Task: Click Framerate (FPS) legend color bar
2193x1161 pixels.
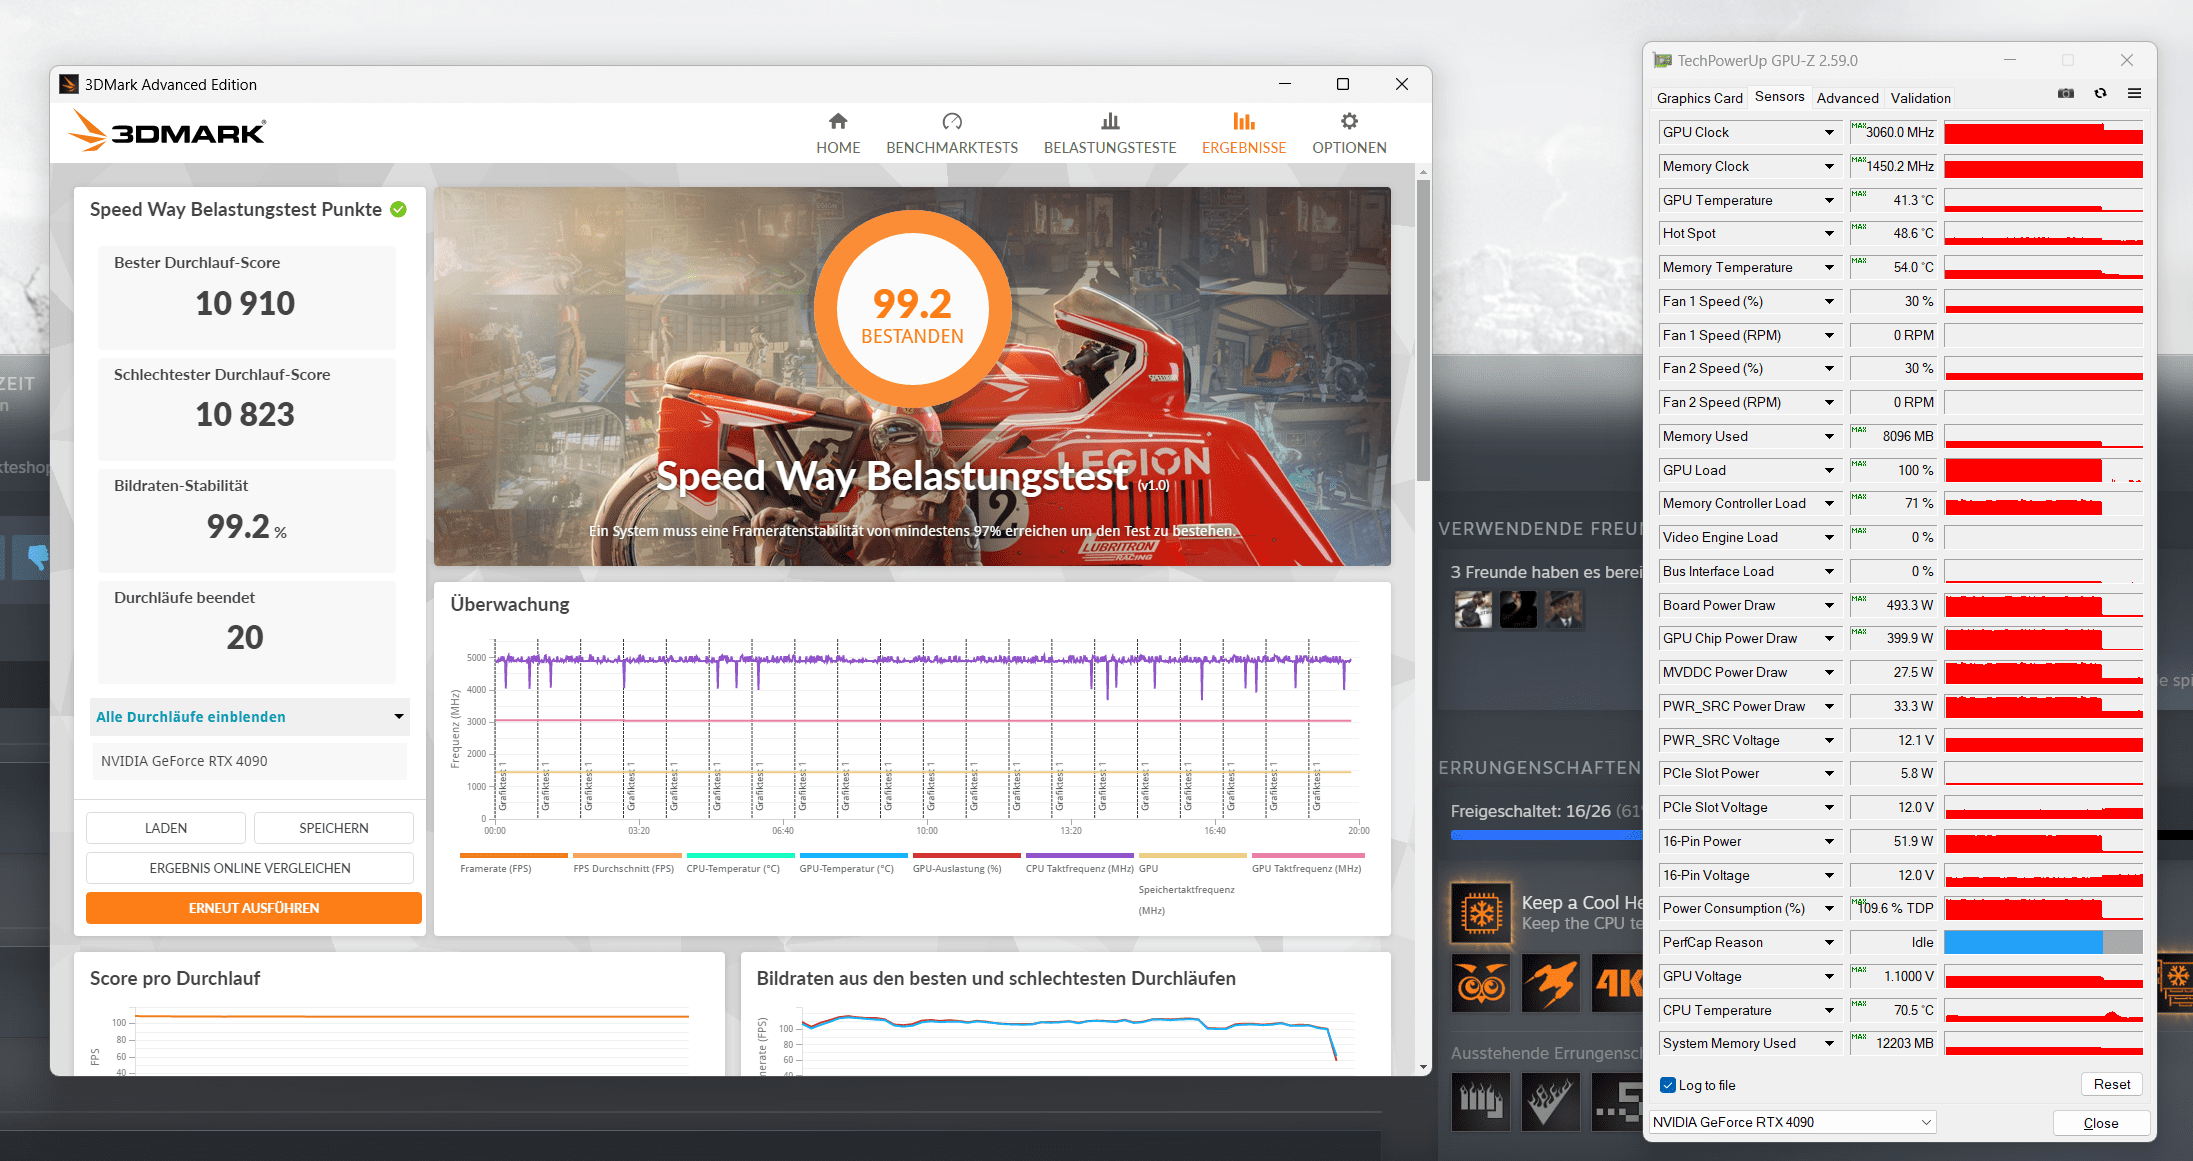Action: [514, 855]
